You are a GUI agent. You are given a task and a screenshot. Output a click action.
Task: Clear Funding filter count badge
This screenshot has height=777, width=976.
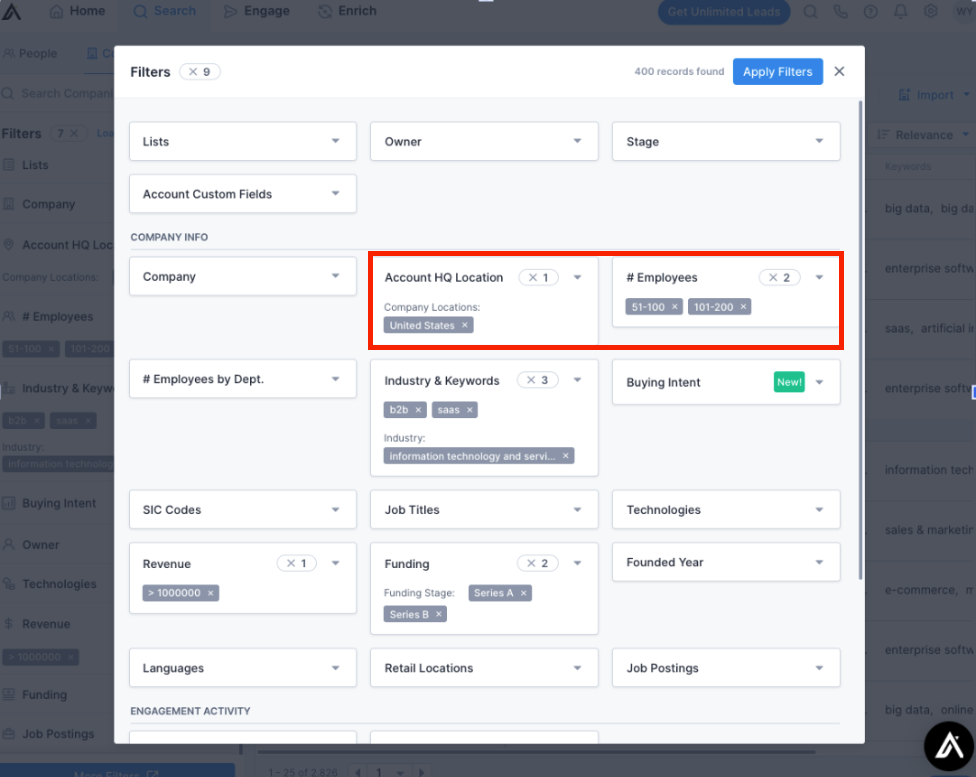pyautogui.click(x=538, y=563)
